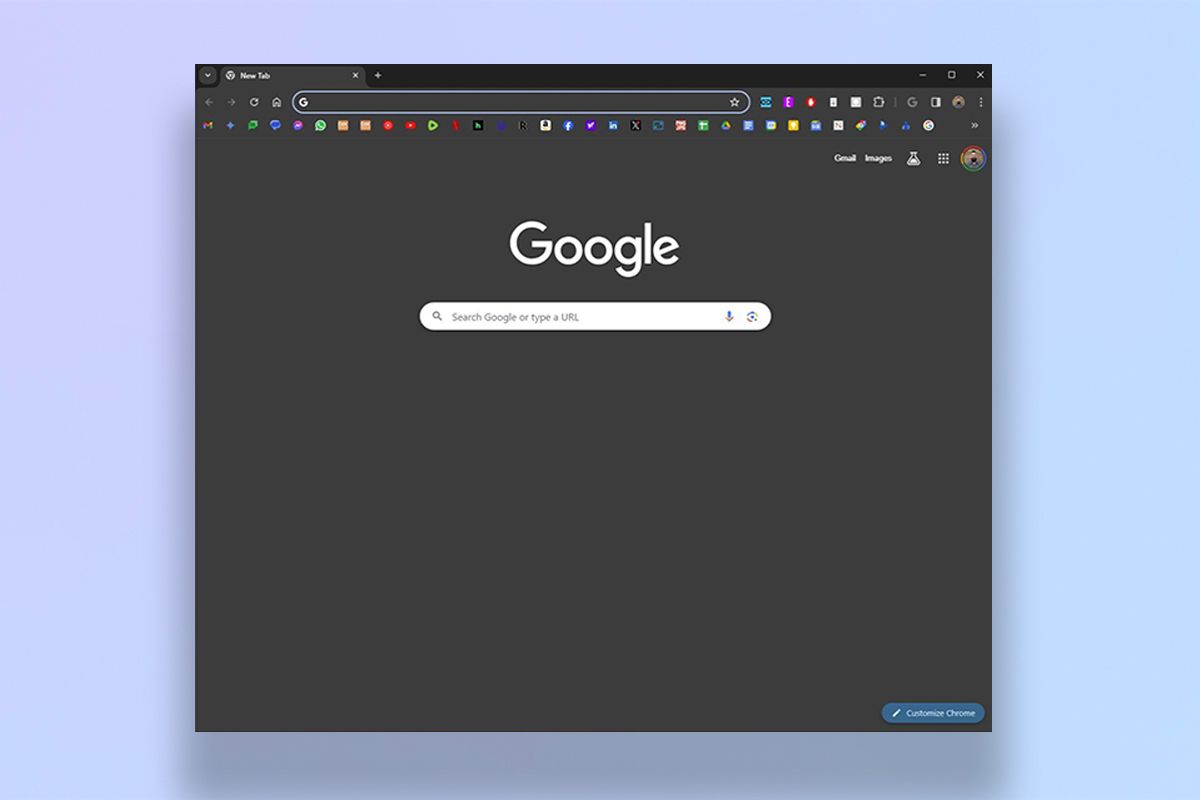This screenshot has height=800, width=1200.
Task: Open the Google apps grid
Action: (x=942, y=158)
